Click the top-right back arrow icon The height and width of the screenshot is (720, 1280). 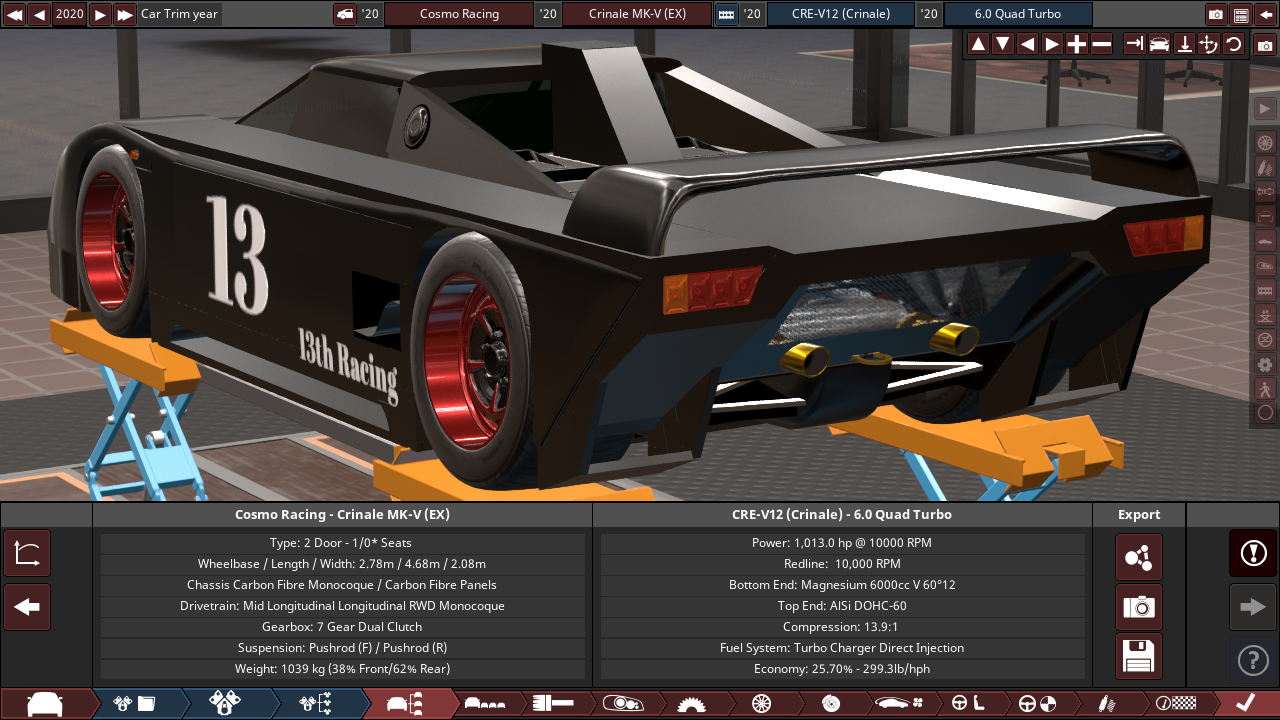(x=1266, y=14)
